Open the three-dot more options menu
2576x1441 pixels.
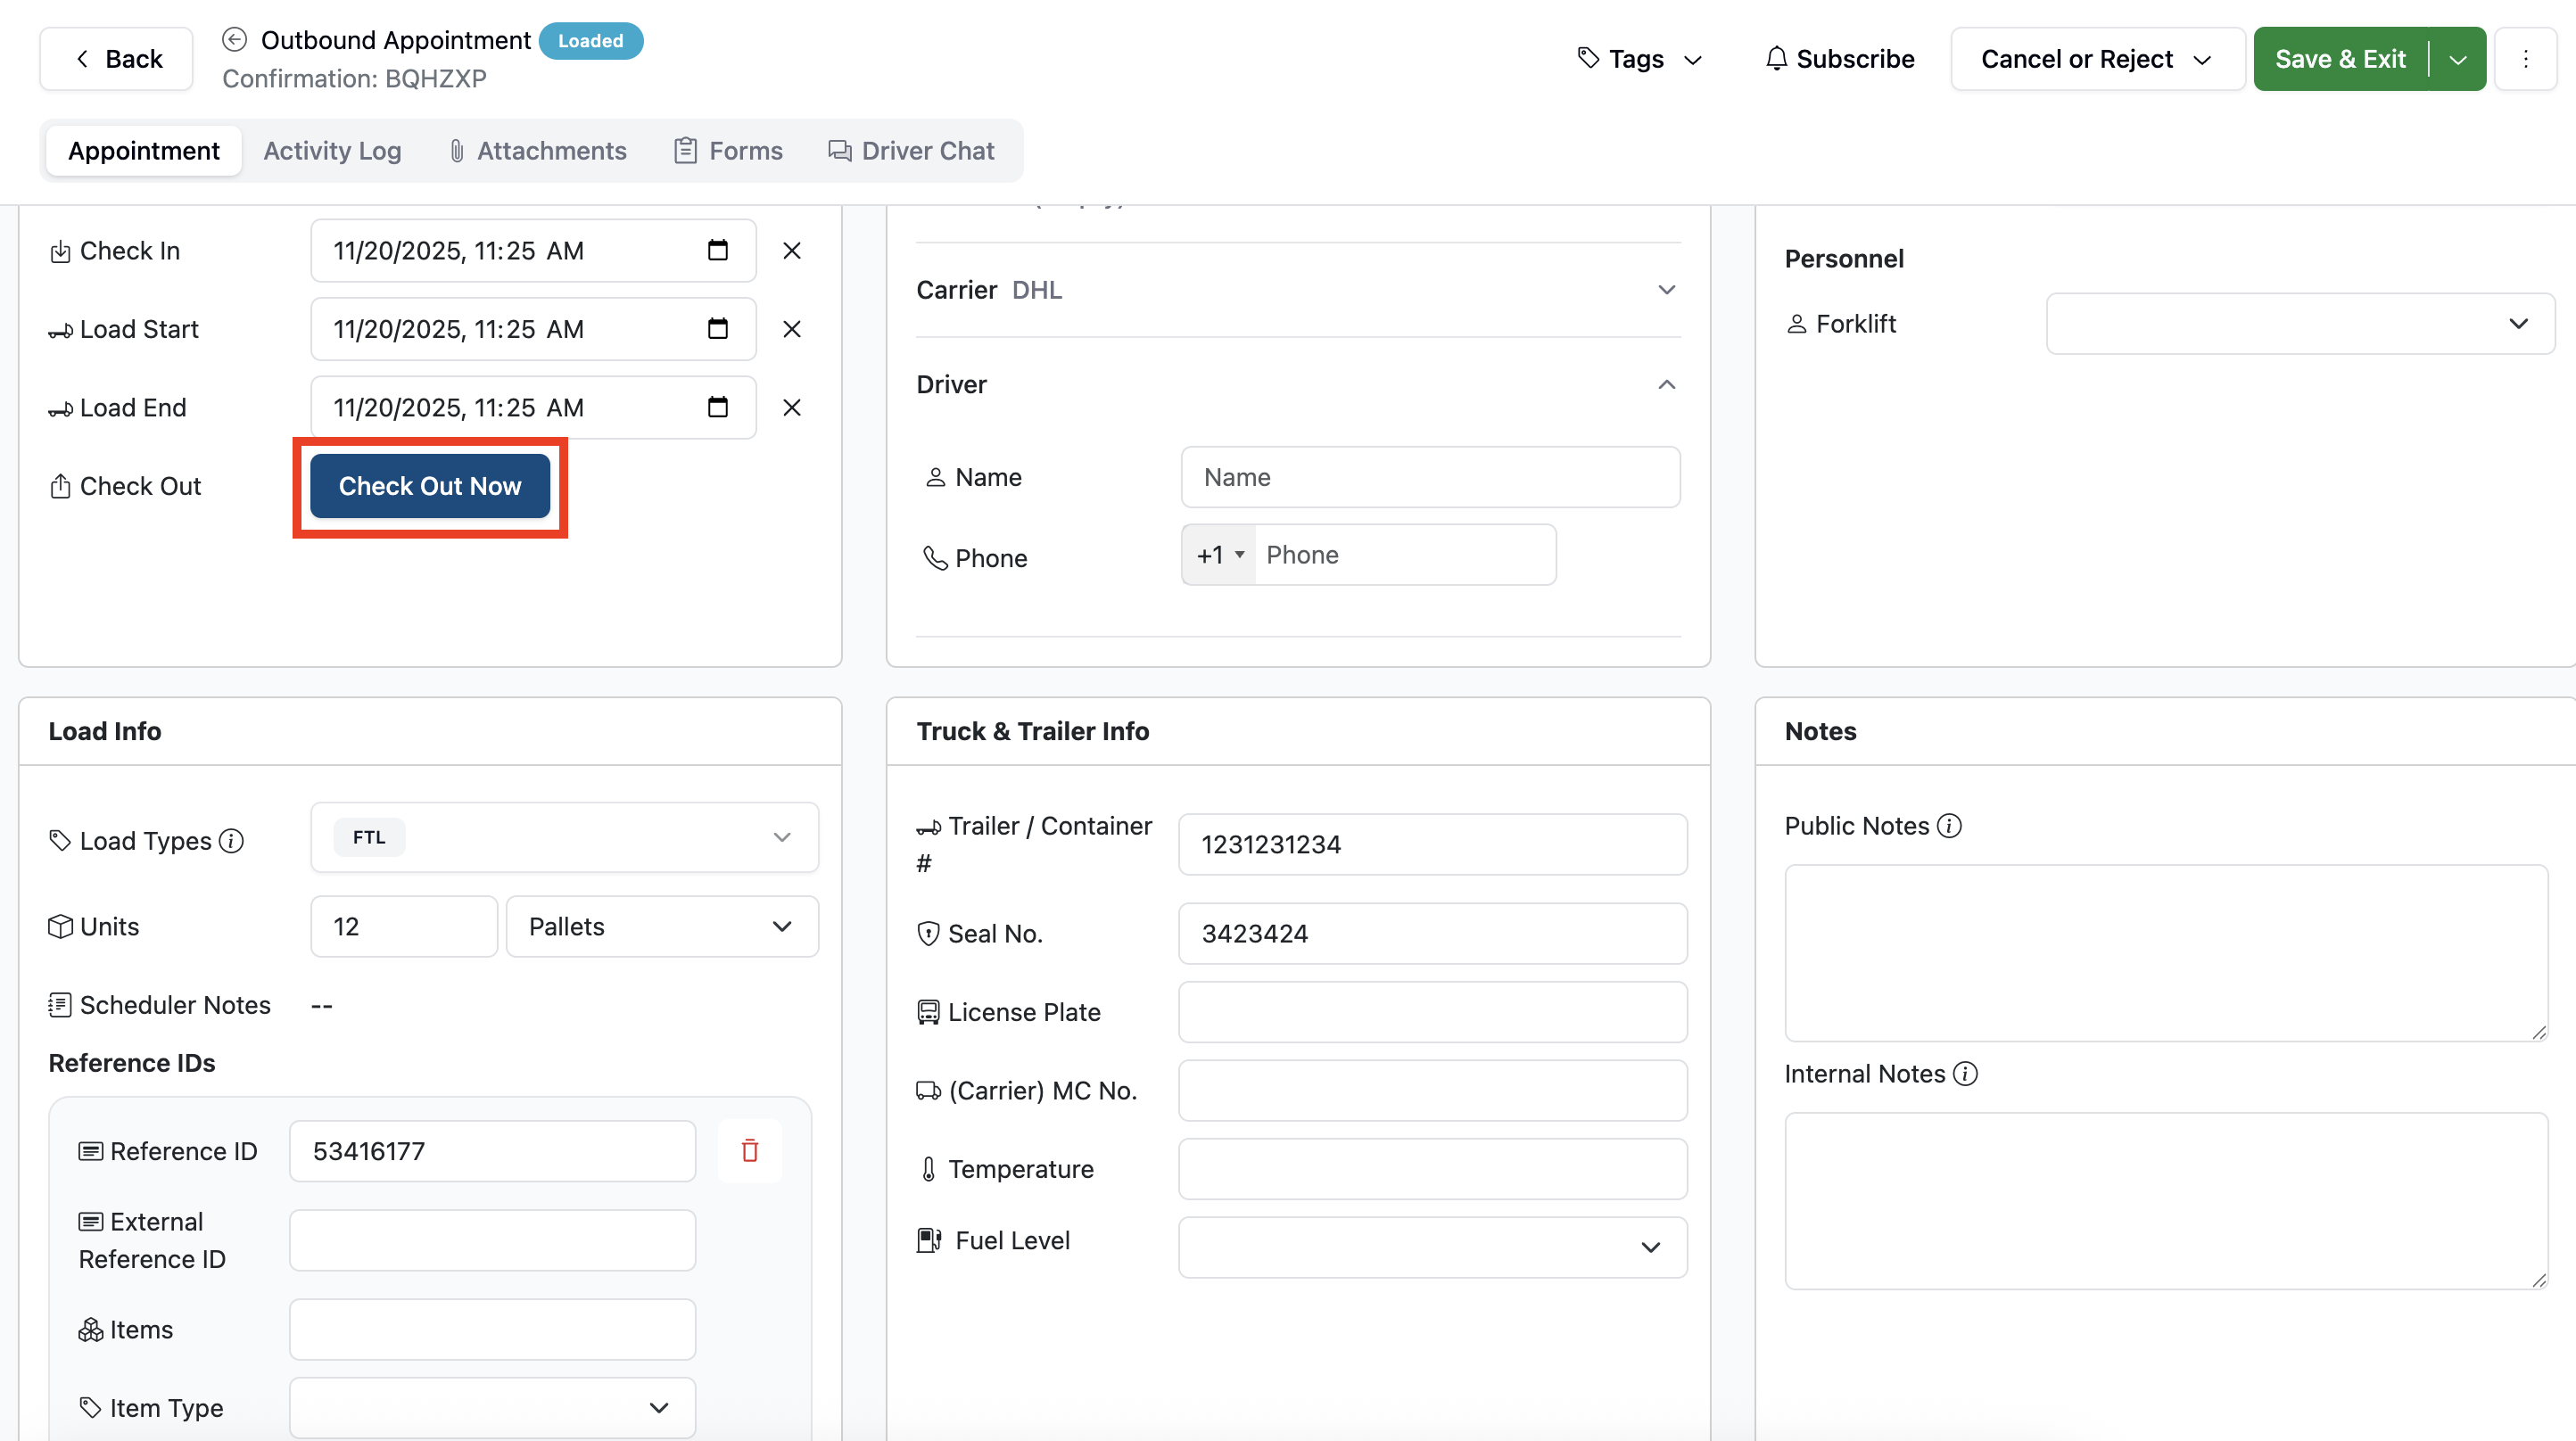pos(2526,59)
